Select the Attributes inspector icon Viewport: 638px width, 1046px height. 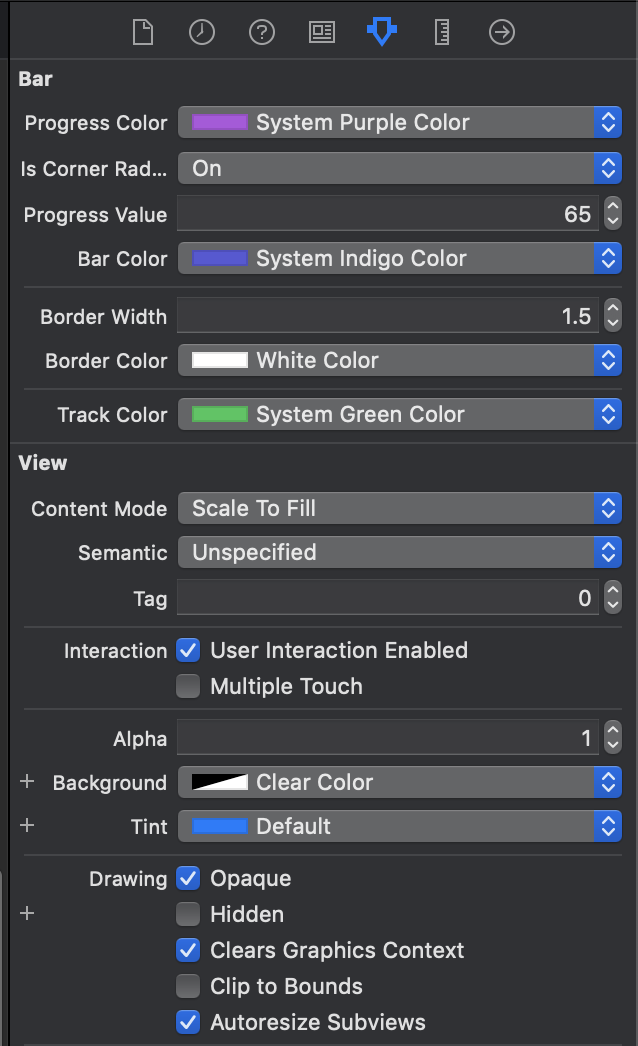tap(381, 32)
